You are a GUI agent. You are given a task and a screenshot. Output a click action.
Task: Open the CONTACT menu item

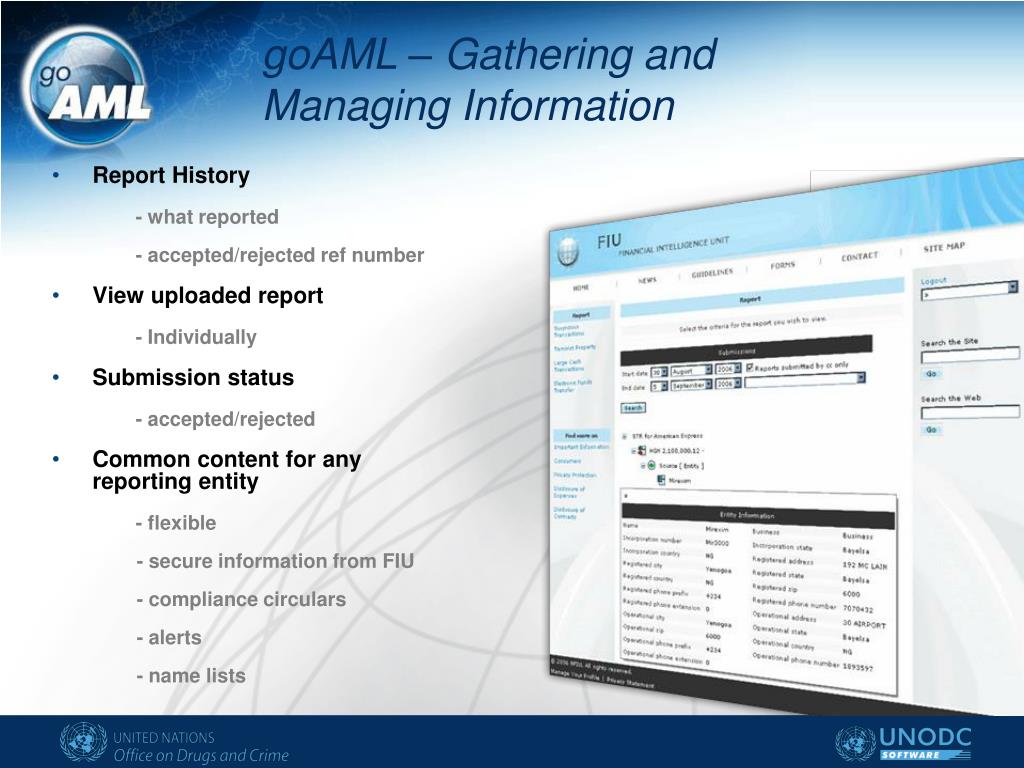click(x=859, y=257)
